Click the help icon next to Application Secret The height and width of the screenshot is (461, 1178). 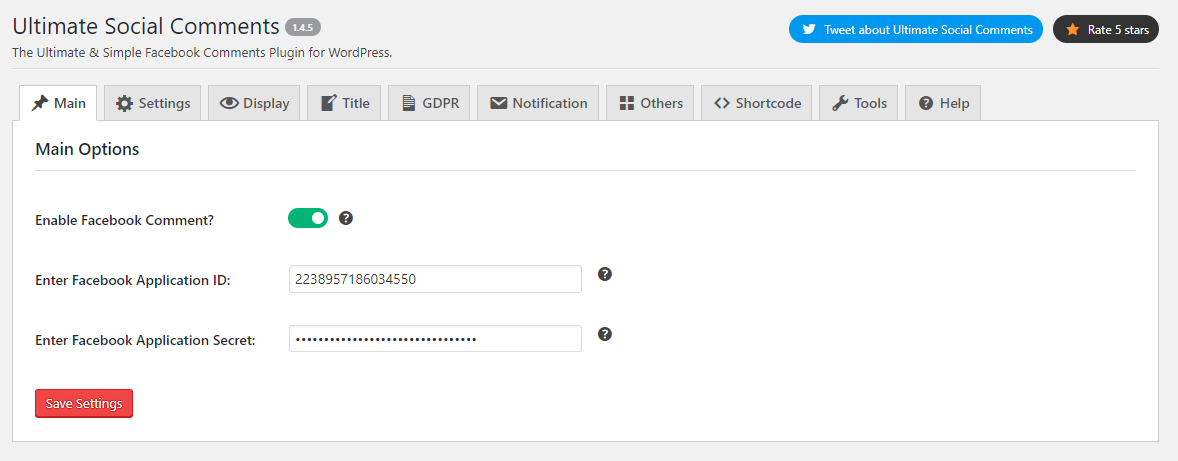pyautogui.click(x=605, y=334)
